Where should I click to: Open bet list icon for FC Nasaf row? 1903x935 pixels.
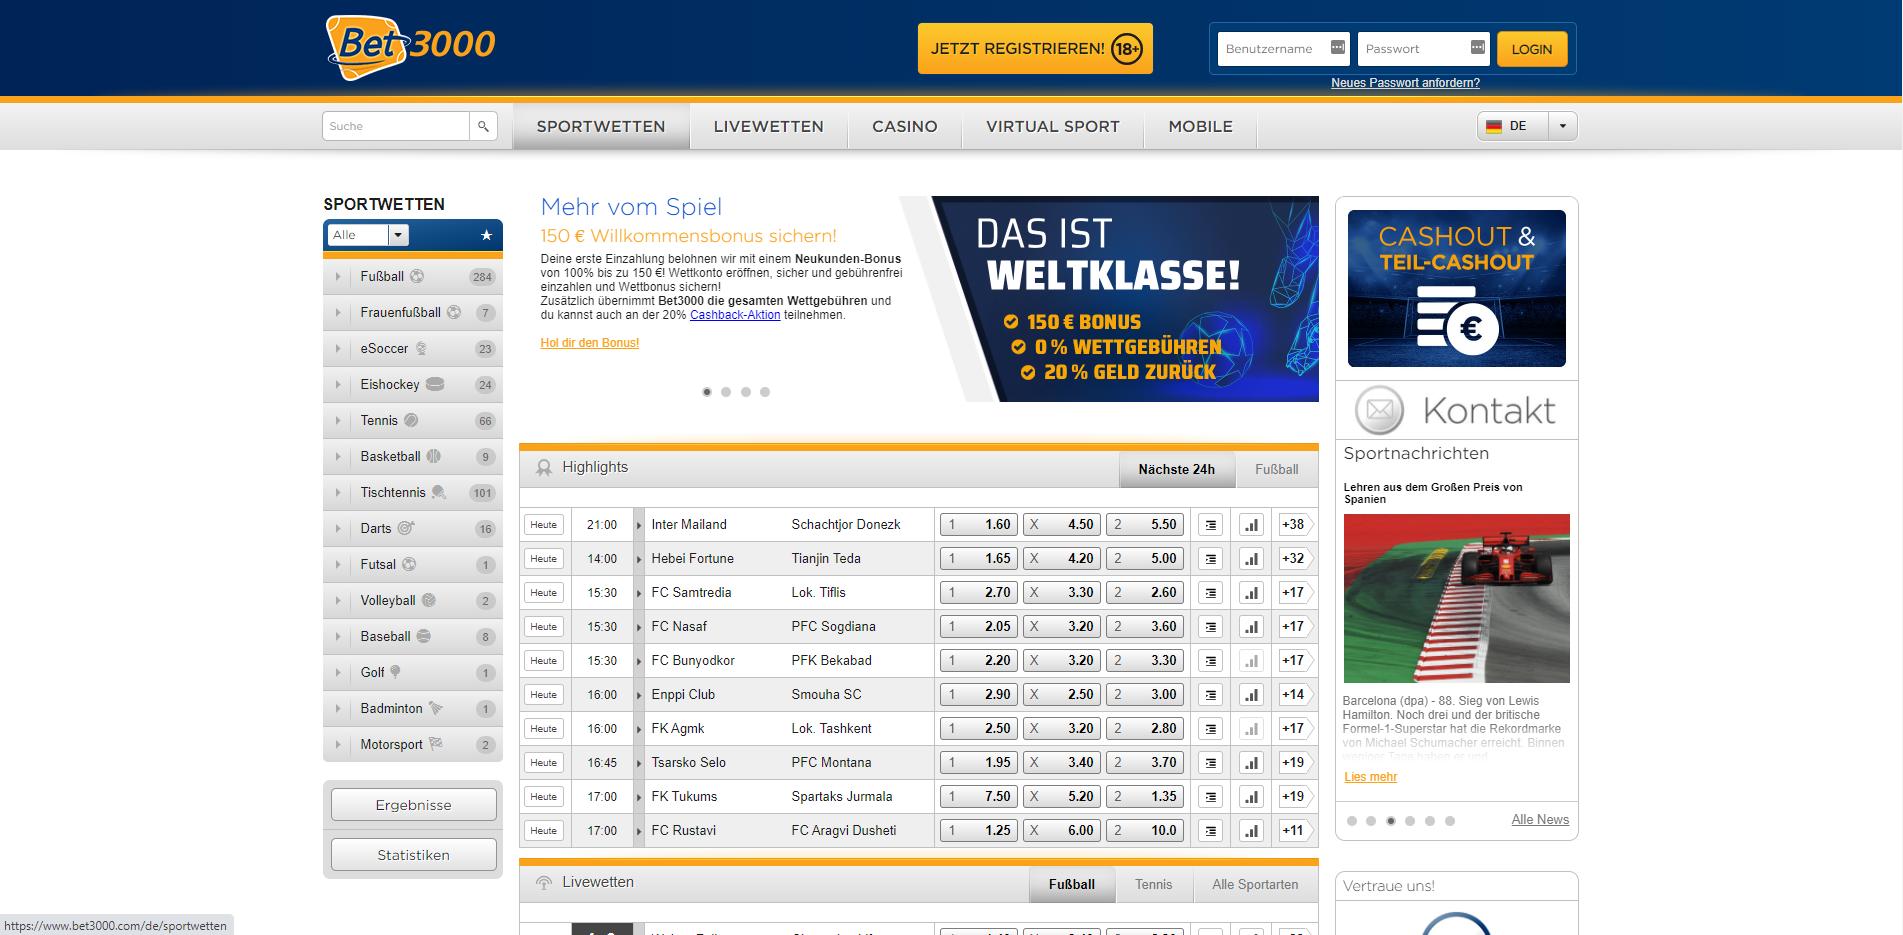1211,627
